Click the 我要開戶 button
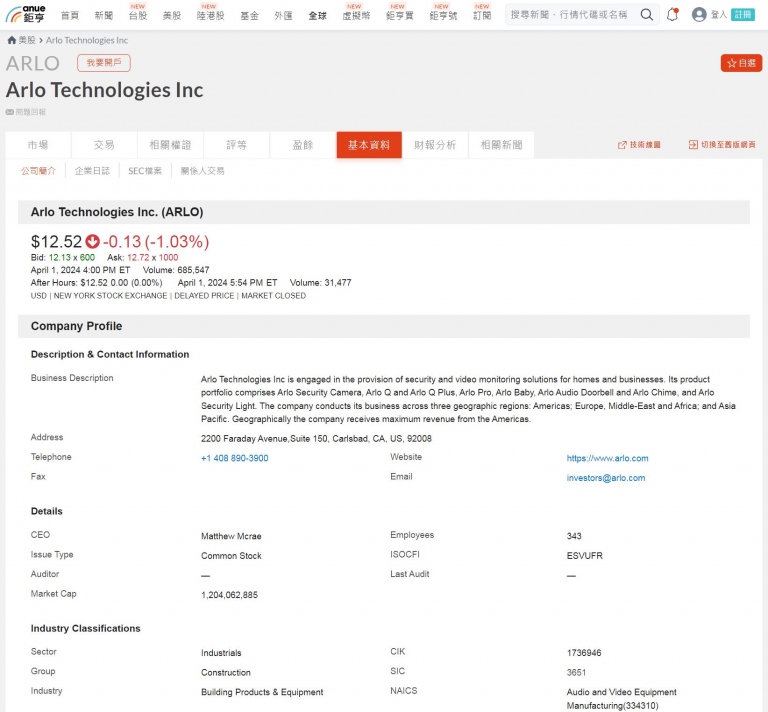Viewport: 768px width, 712px height. [104, 63]
